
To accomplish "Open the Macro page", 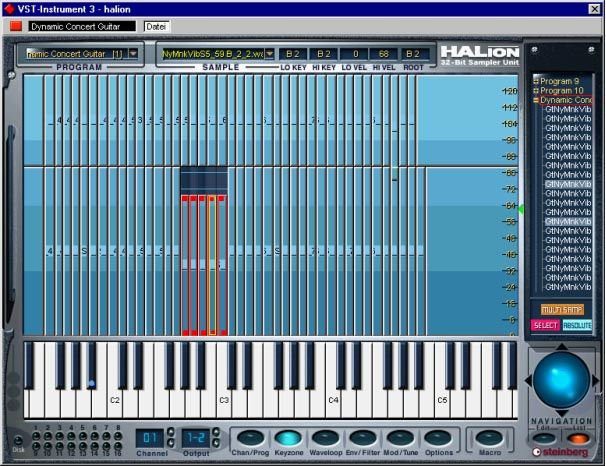I will click(x=489, y=438).
